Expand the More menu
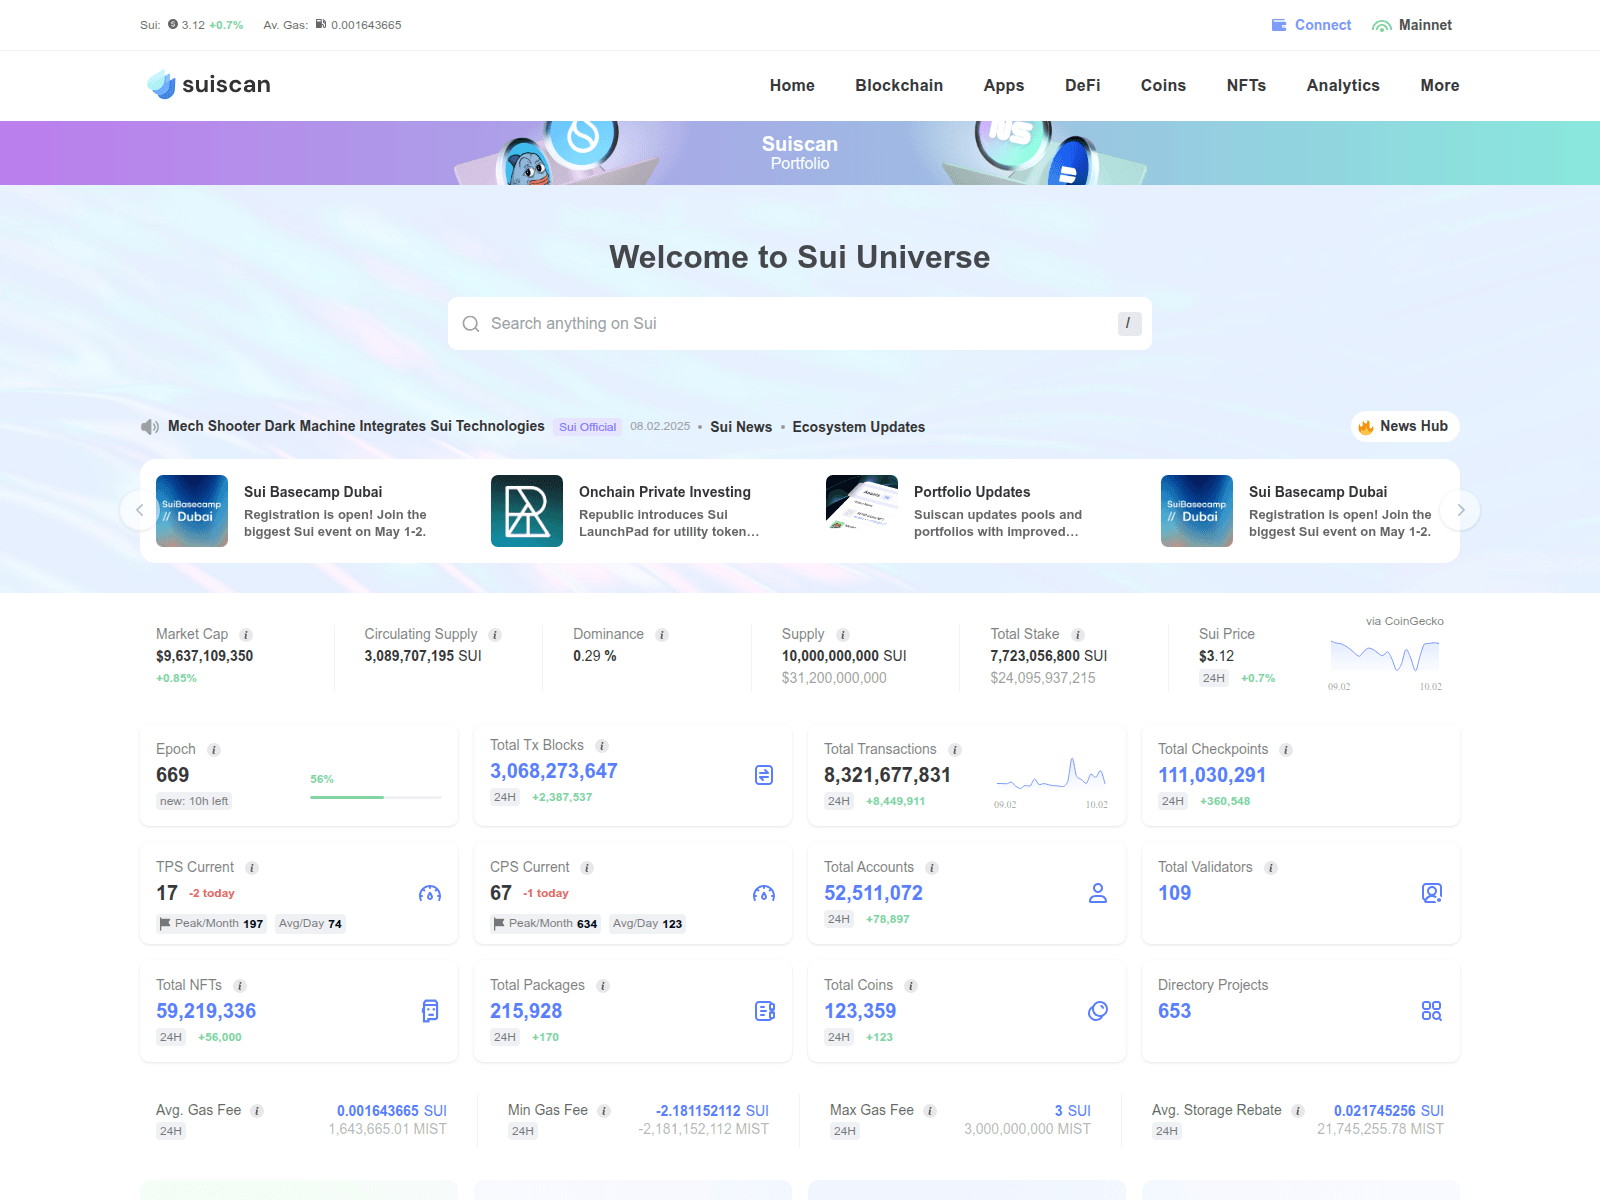 1440,86
